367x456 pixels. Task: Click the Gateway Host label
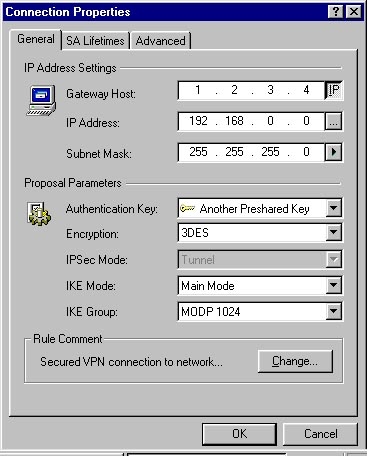coord(101,94)
